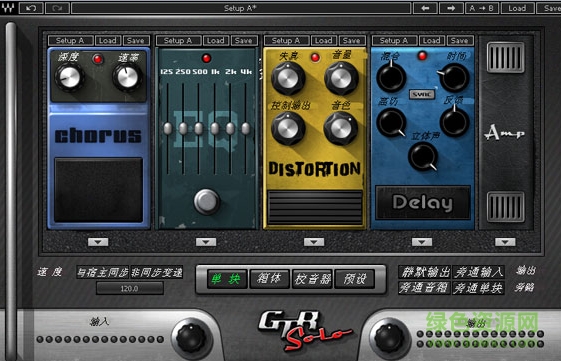Click the undo arrow in top bar
The height and width of the screenshot is (361, 561).
[31, 8]
